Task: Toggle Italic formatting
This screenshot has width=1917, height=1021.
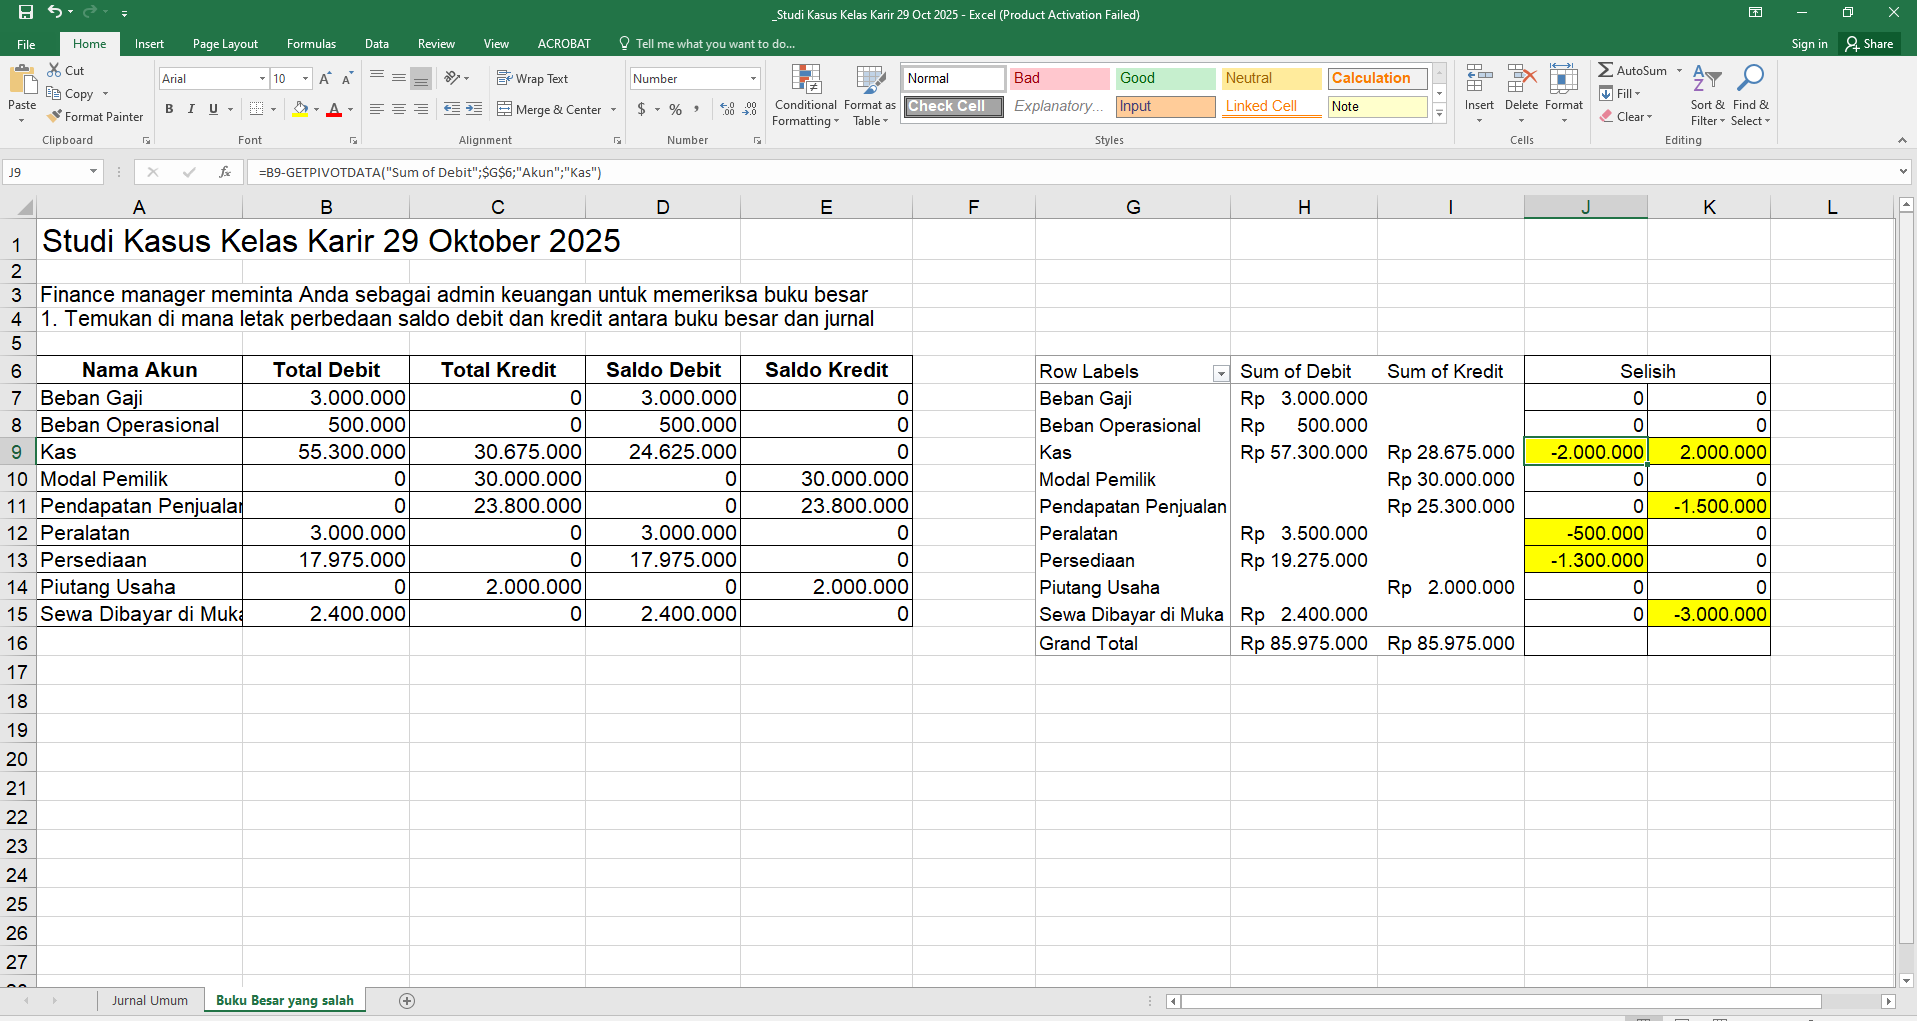Action: [191, 109]
